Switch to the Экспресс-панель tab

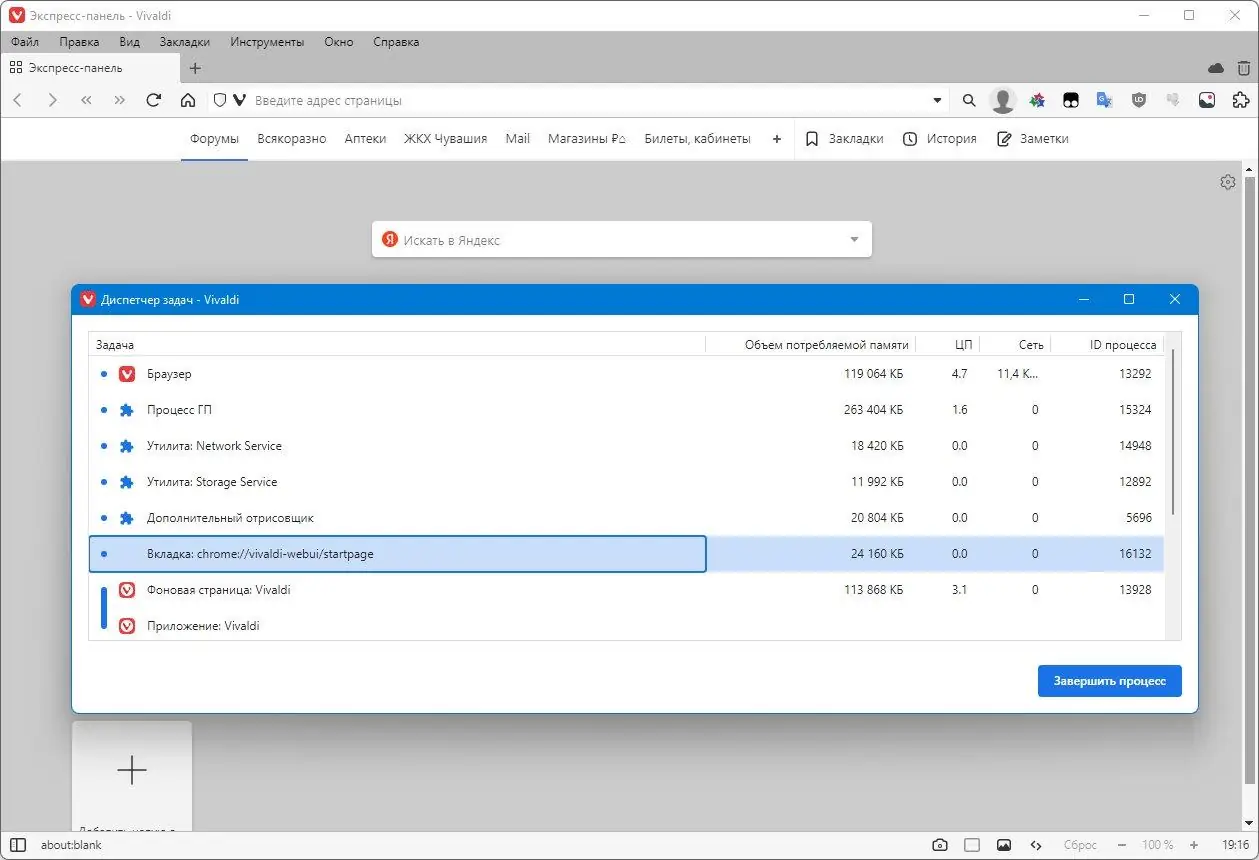coord(90,68)
